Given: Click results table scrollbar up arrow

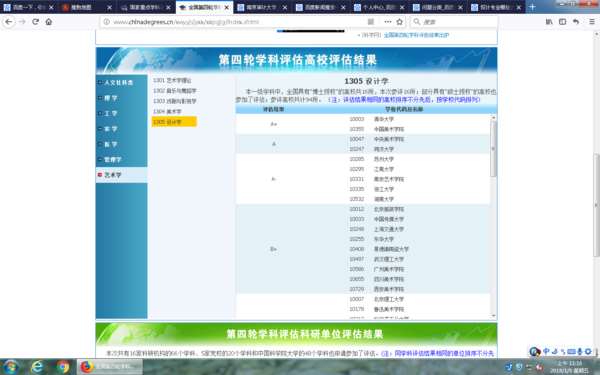Looking at the screenshot, I should coord(493,118).
